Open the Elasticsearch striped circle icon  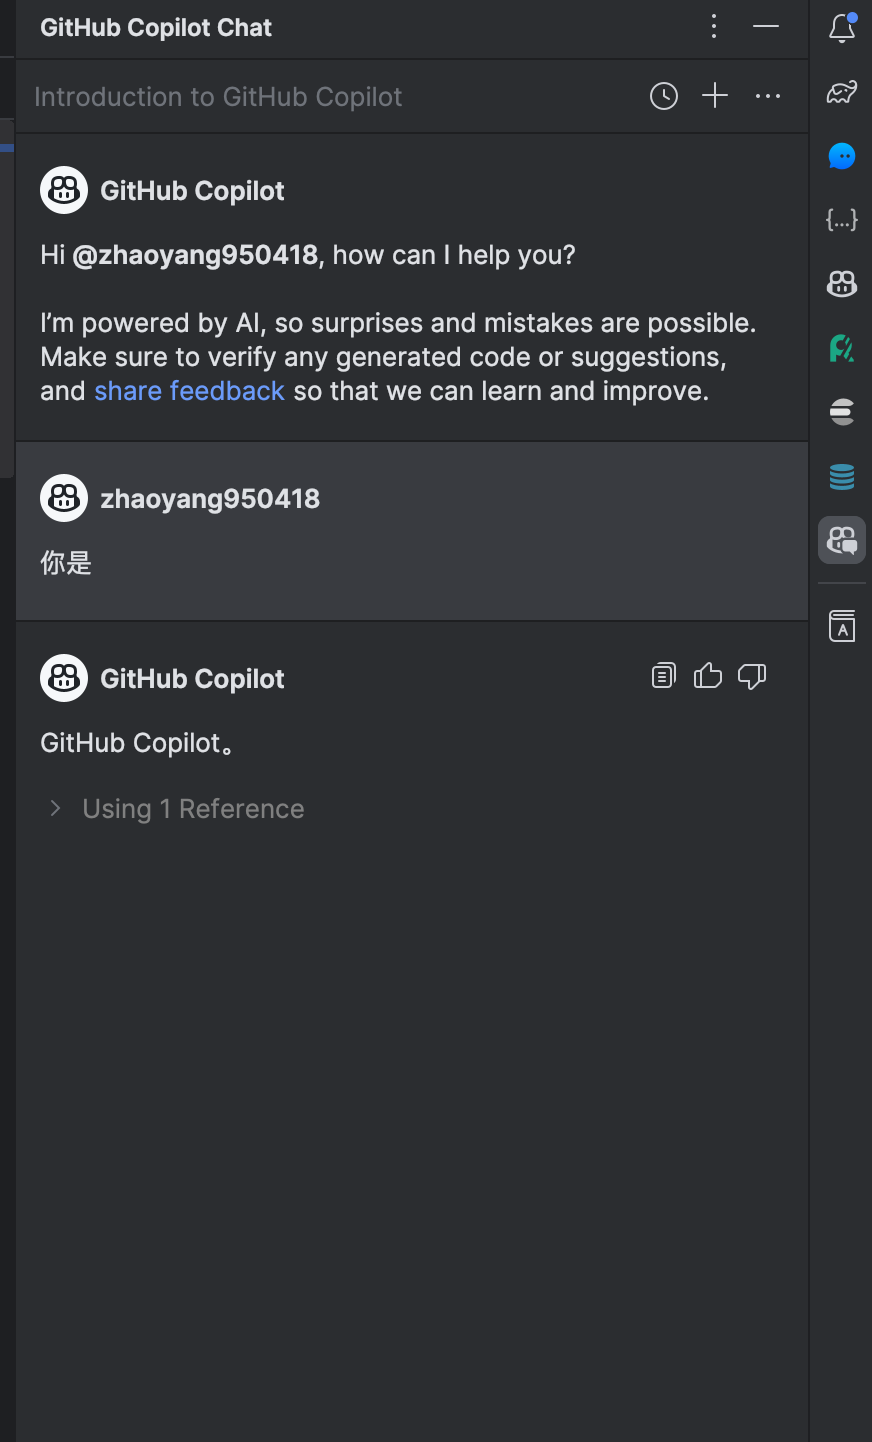point(842,412)
